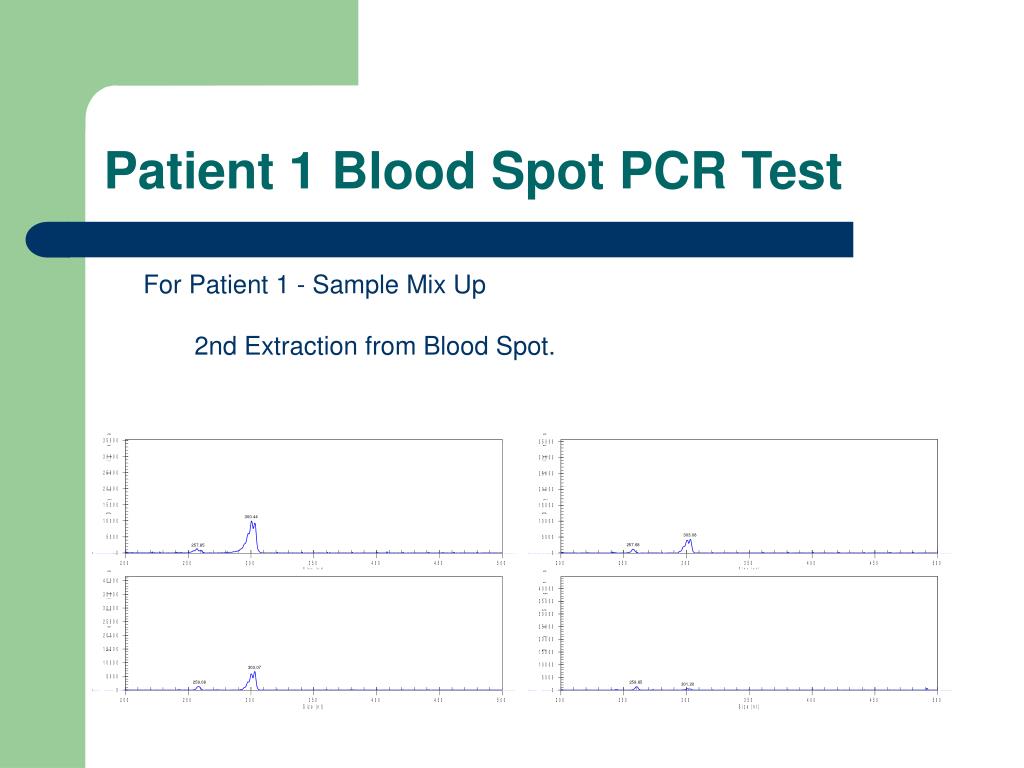
Task: Click the 'Patient 1 Blood Spot PCR Test' title
Action: (473, 171)
